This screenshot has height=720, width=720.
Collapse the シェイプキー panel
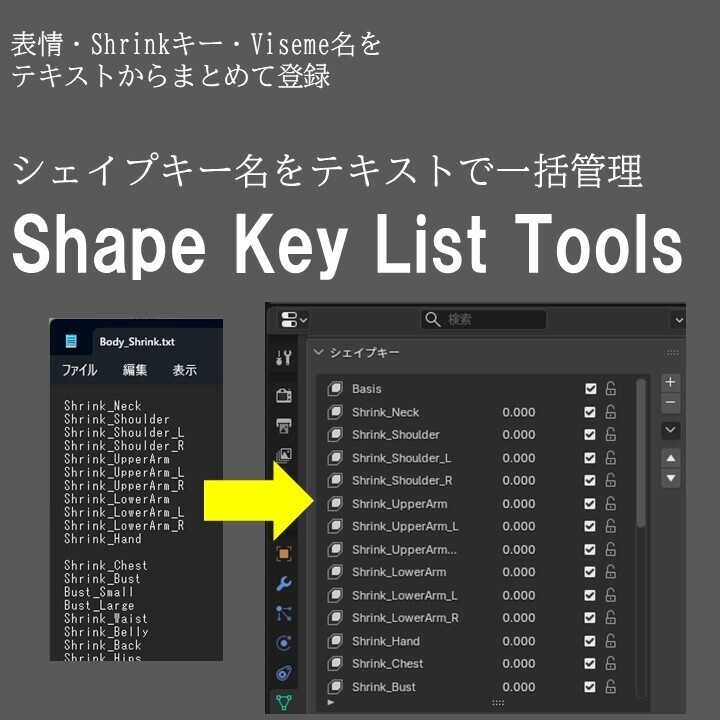coord(318,353)
